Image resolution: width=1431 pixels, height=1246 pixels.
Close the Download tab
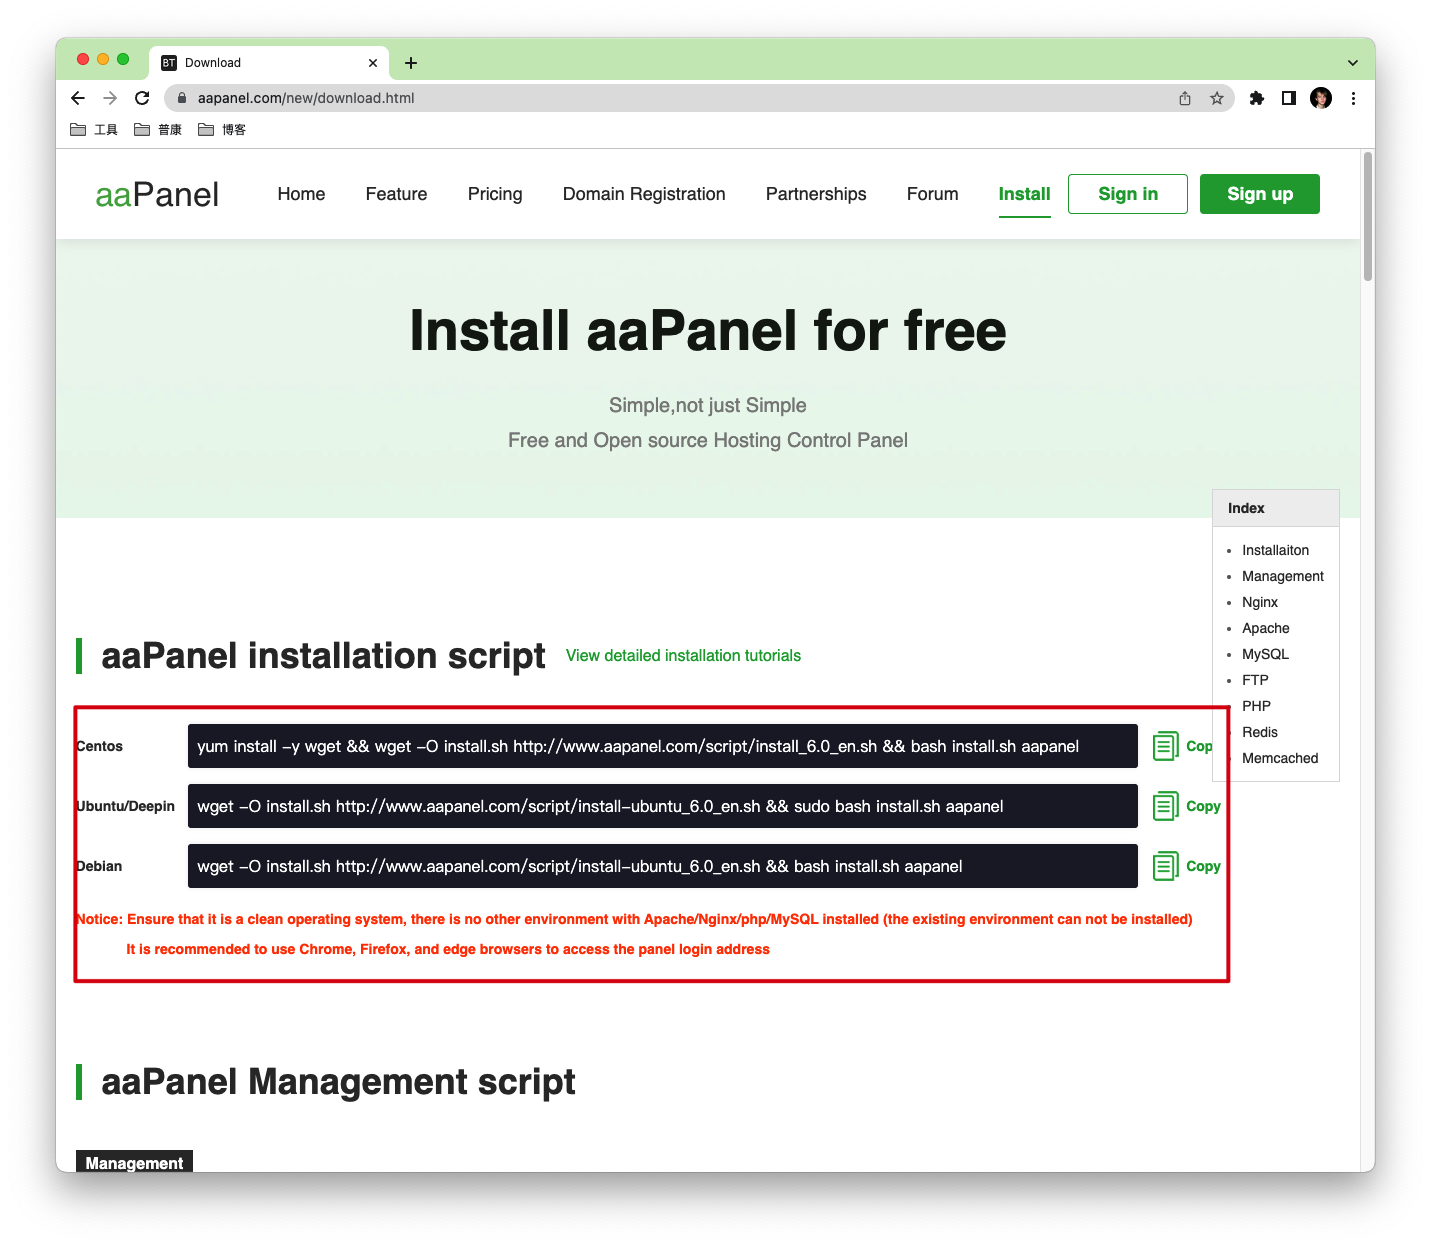pyautogui.click(x=373, y=63)
